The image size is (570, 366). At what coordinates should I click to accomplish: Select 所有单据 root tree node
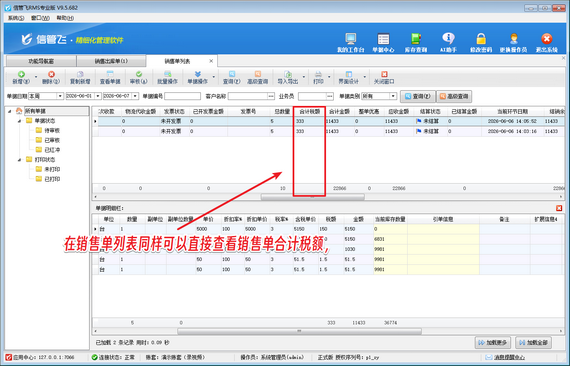coord(35,111)
